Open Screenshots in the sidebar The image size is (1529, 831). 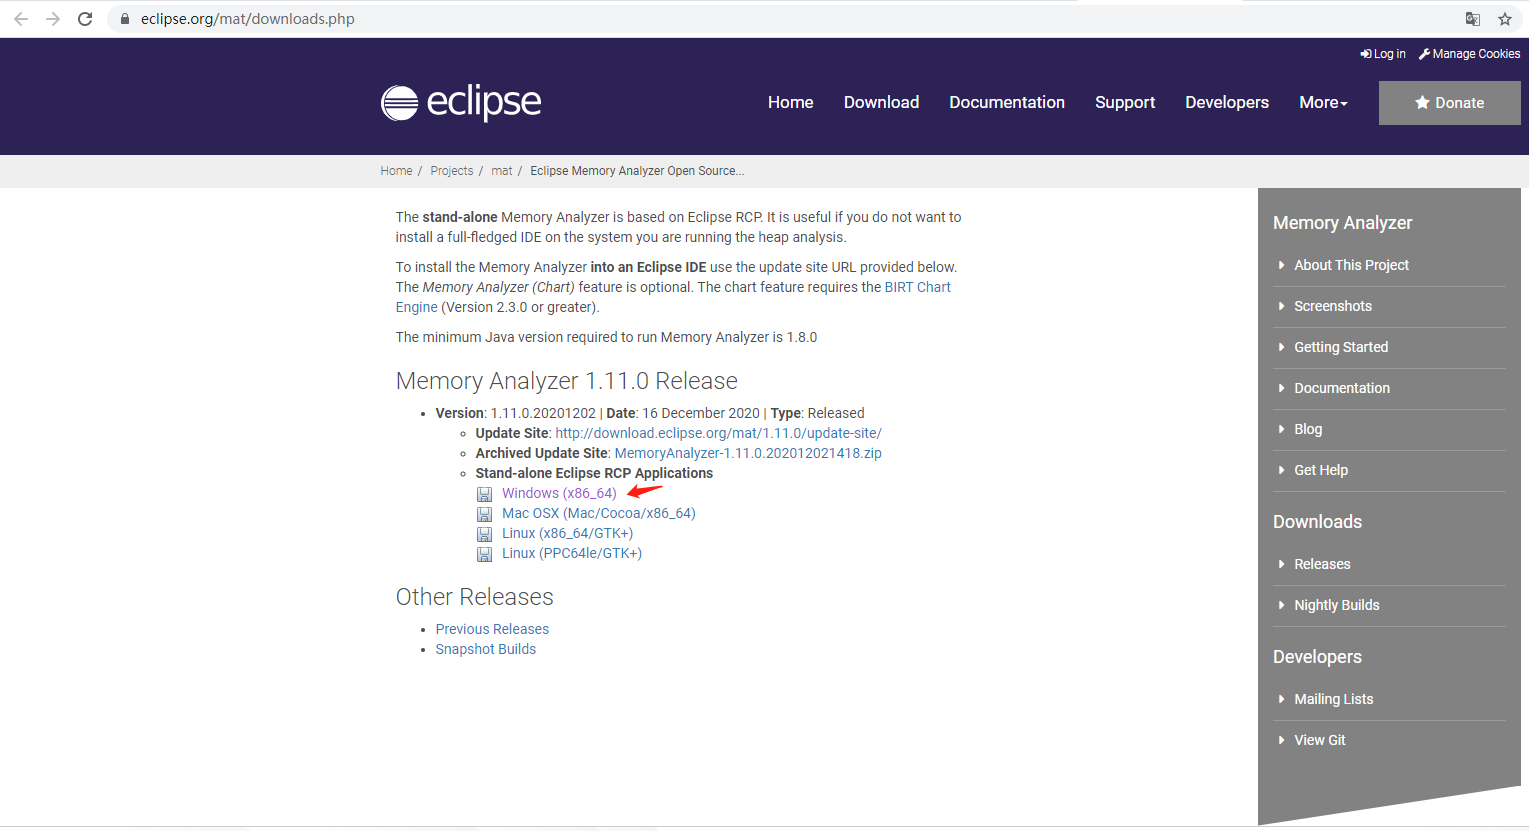[1333, 306]
